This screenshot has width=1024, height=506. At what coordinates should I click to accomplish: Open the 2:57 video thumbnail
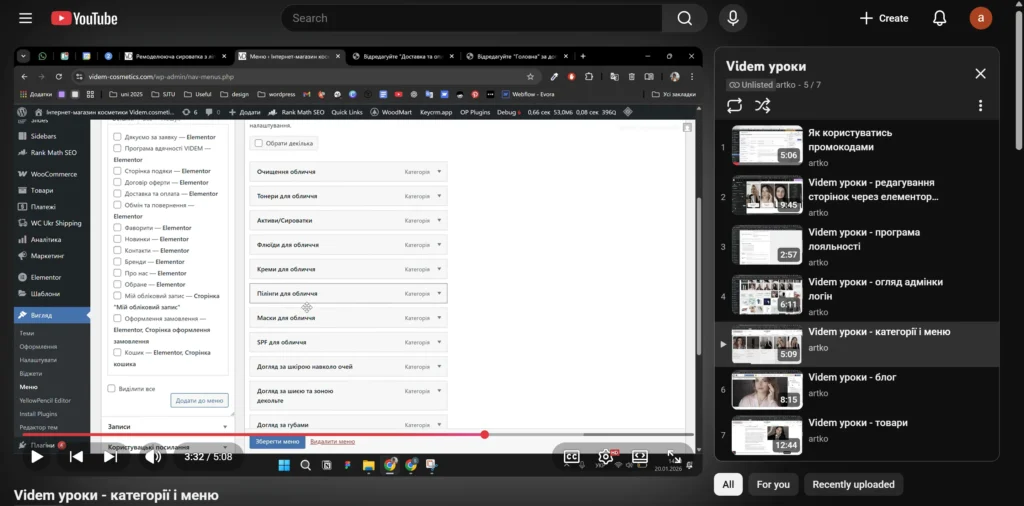[x=767, y=245]
